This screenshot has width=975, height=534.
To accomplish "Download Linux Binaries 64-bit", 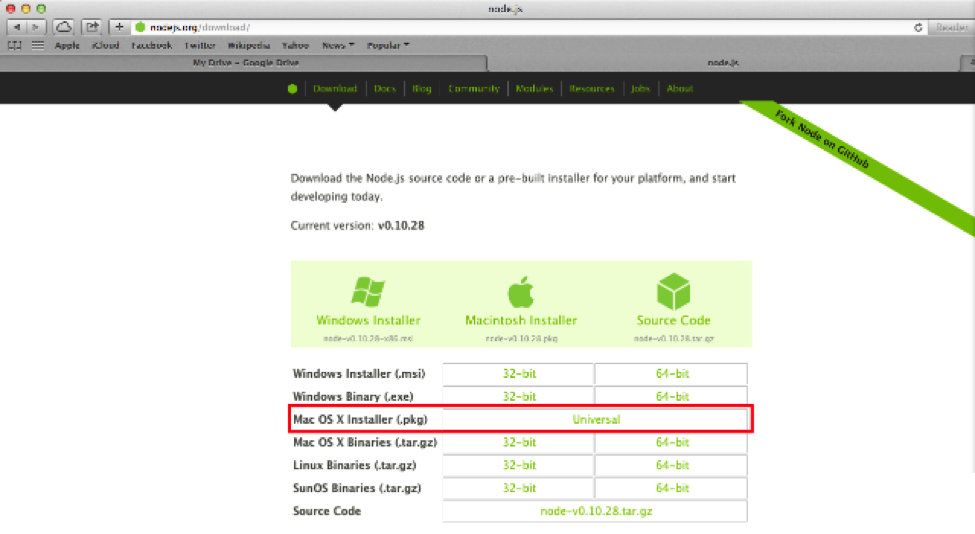I will coord(672,466).
